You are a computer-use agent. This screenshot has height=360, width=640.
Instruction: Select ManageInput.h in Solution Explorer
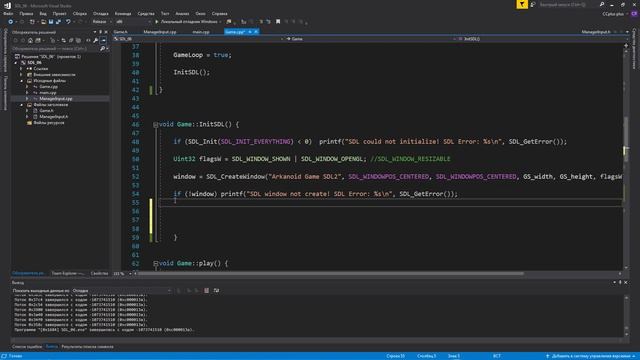(x=53, y=117)
